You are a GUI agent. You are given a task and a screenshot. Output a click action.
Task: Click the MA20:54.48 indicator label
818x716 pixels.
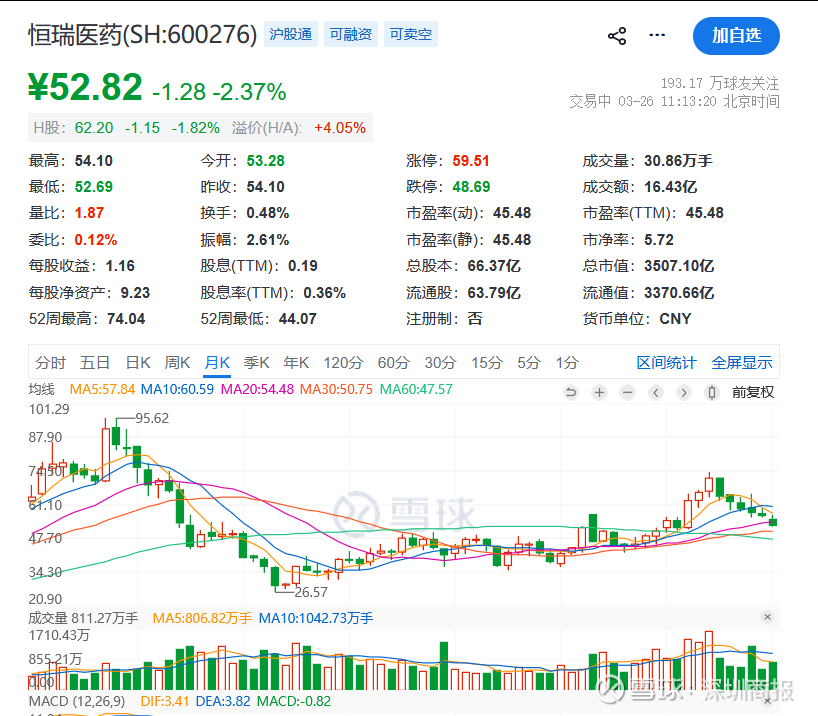(257, 389)
